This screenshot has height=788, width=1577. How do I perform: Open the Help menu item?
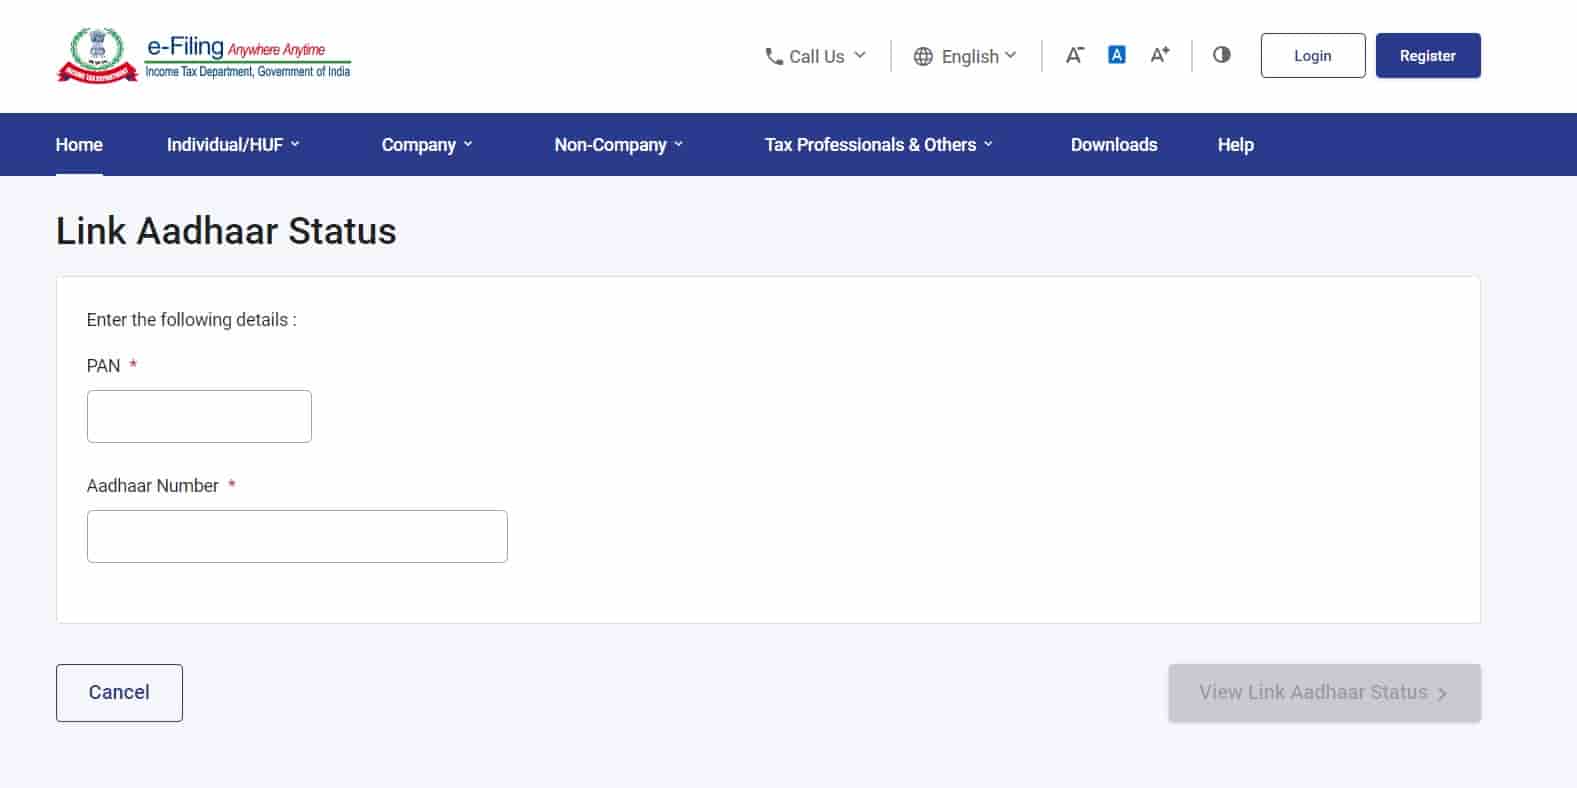[1235, 145]
